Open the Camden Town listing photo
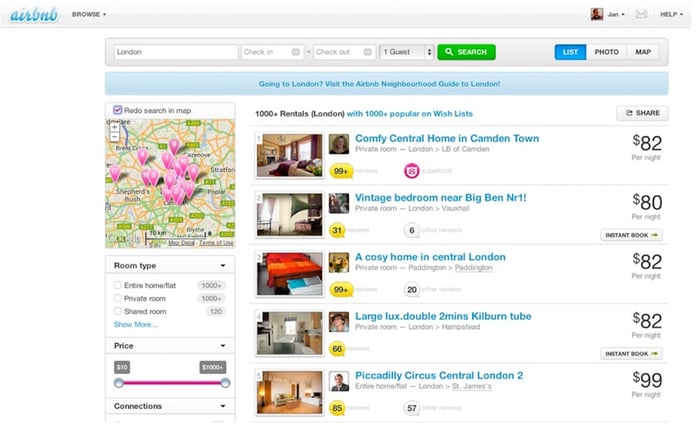The height and width of the screenshot is (431, 700). point(290,155)
